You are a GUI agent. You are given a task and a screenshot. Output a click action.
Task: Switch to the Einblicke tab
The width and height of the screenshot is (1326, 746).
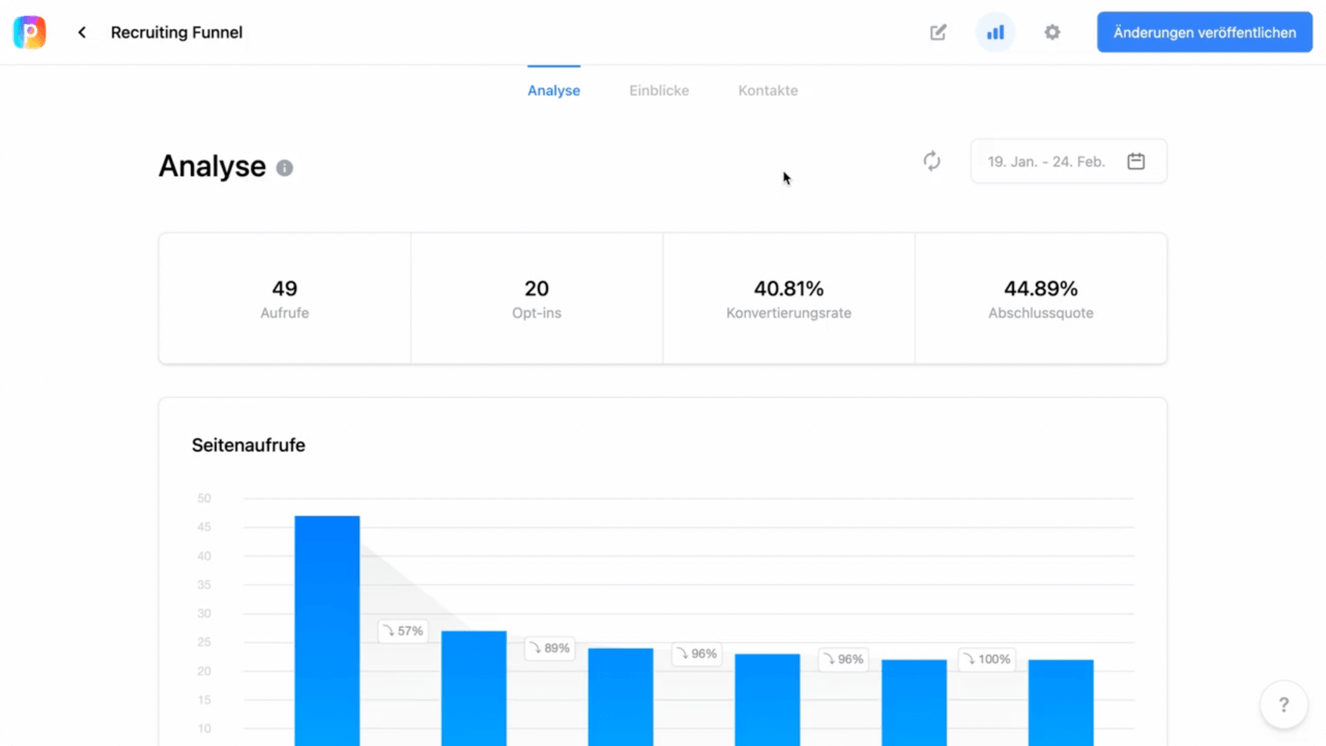tap(659, 90)
